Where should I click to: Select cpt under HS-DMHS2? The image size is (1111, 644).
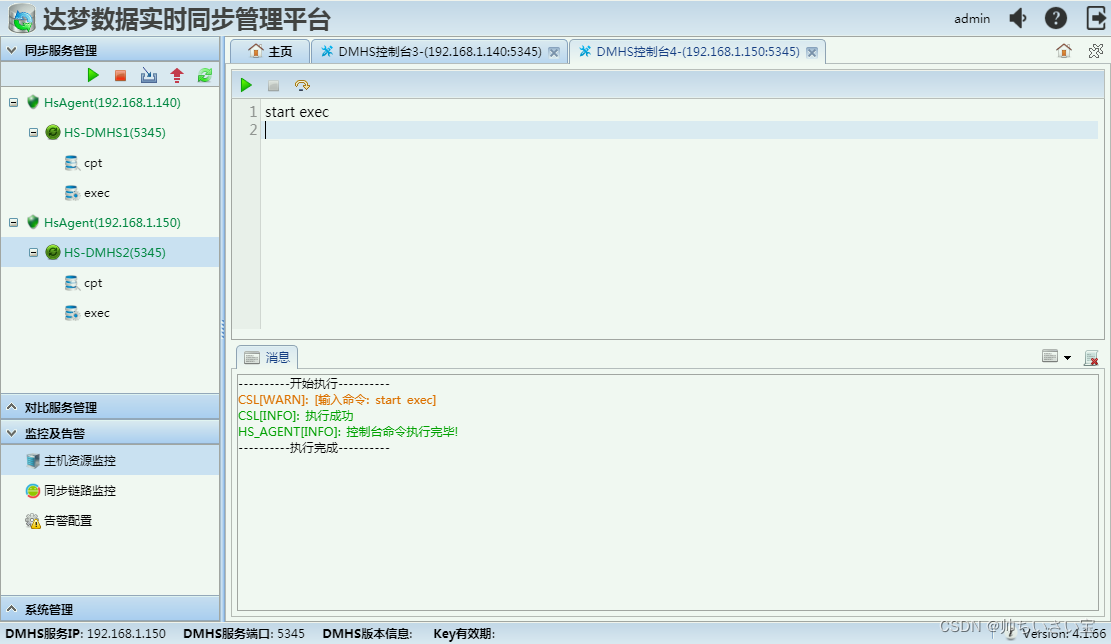93,283
